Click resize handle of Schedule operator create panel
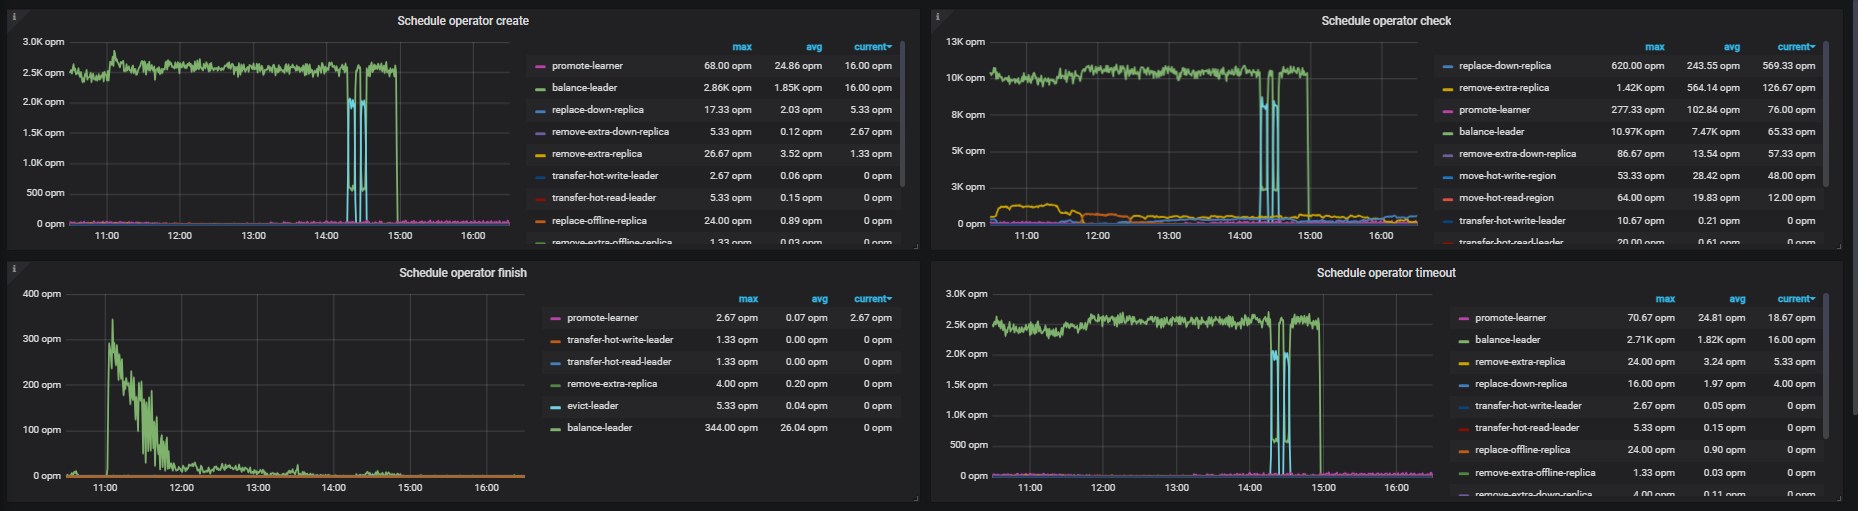Image resolution: width=1868 pixels, height=511 pixels. click(914, 245)
